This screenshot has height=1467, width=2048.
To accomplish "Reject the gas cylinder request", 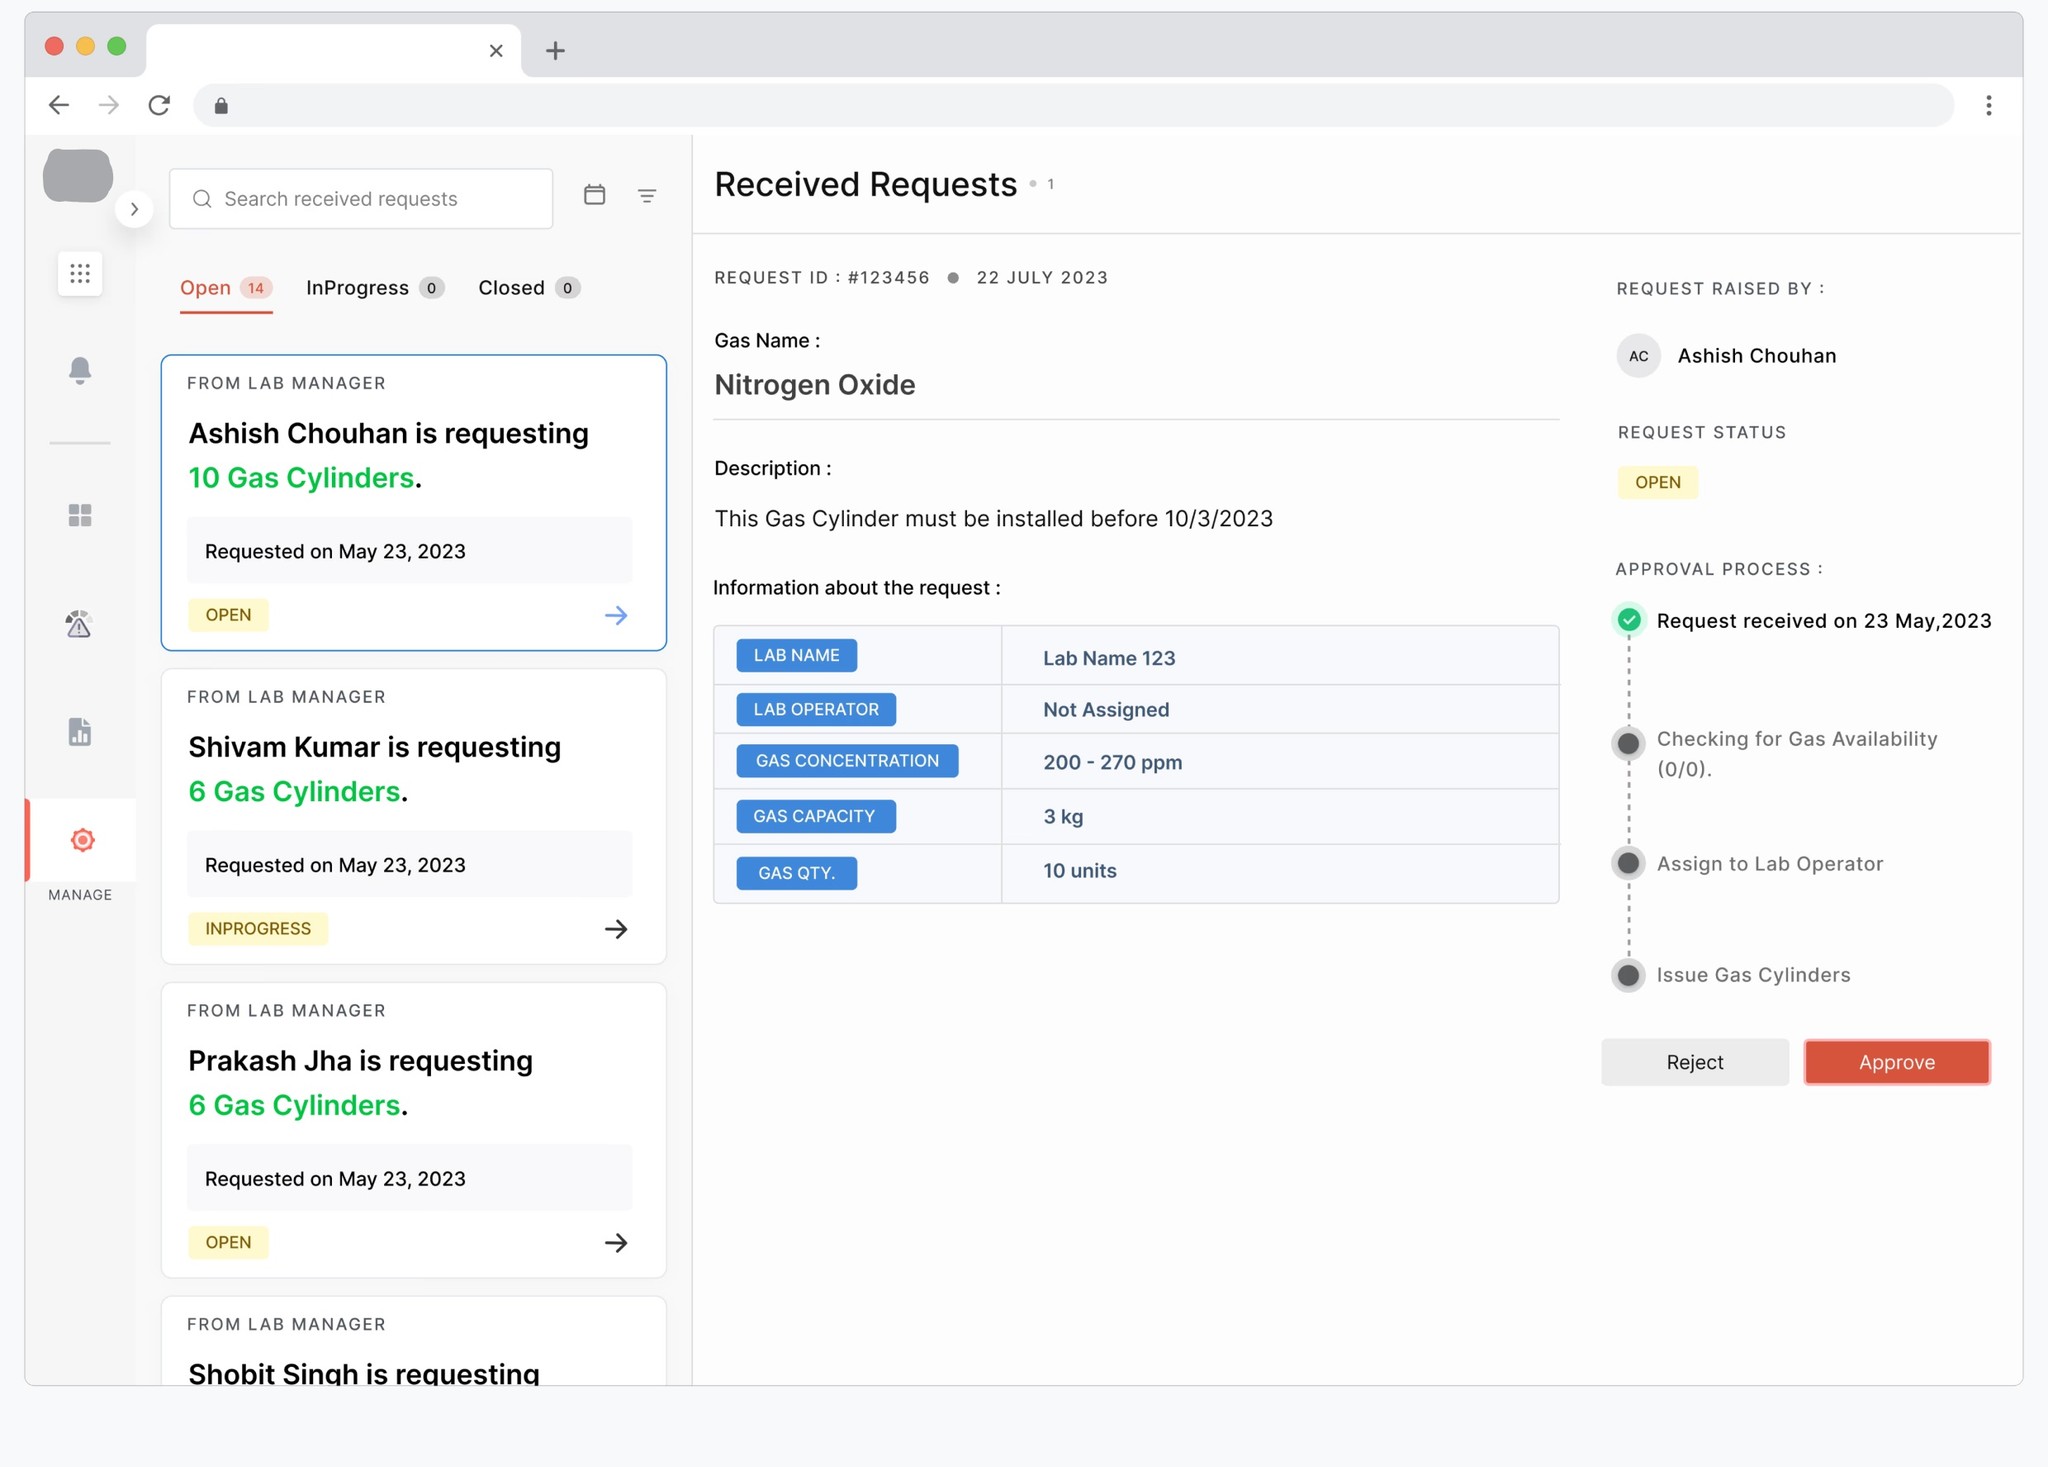I will point(1694,1062).
